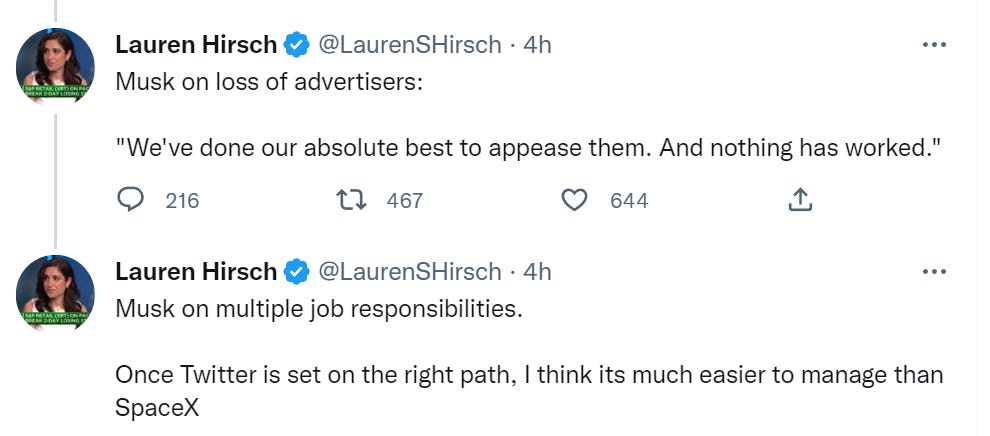Click the reply icon under the advertisers tweet
Image resolution: width=990 pixels, height=436 pixels.
(131, 200)
